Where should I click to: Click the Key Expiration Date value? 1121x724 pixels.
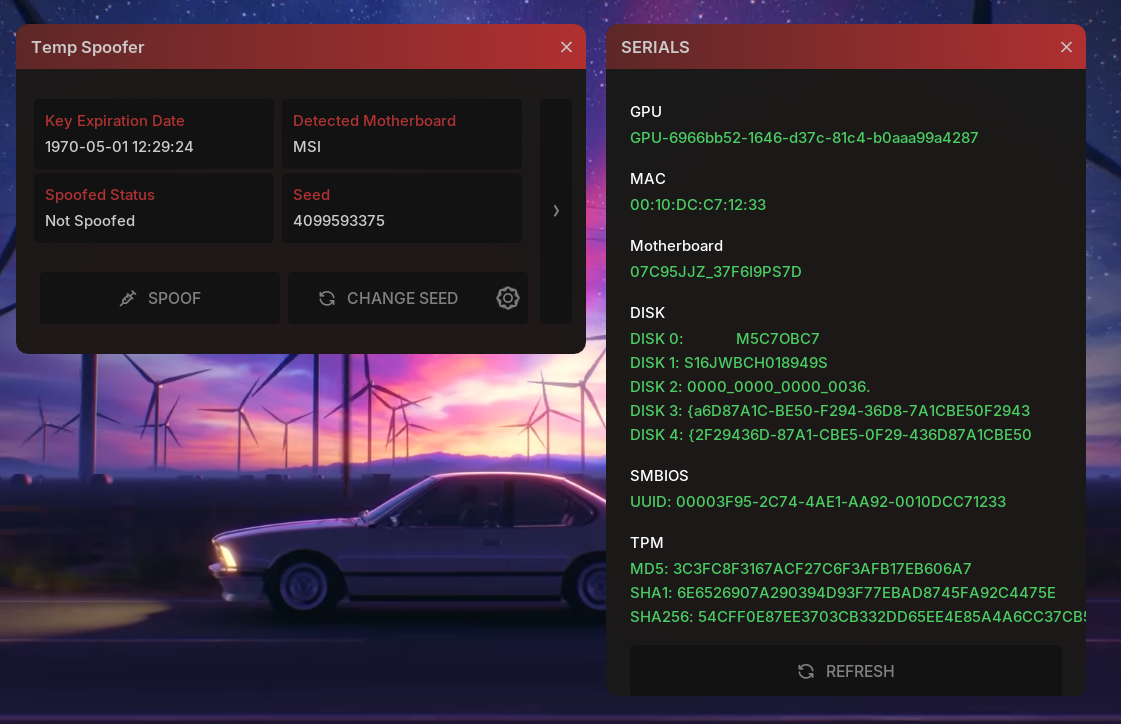pos(119,147)
